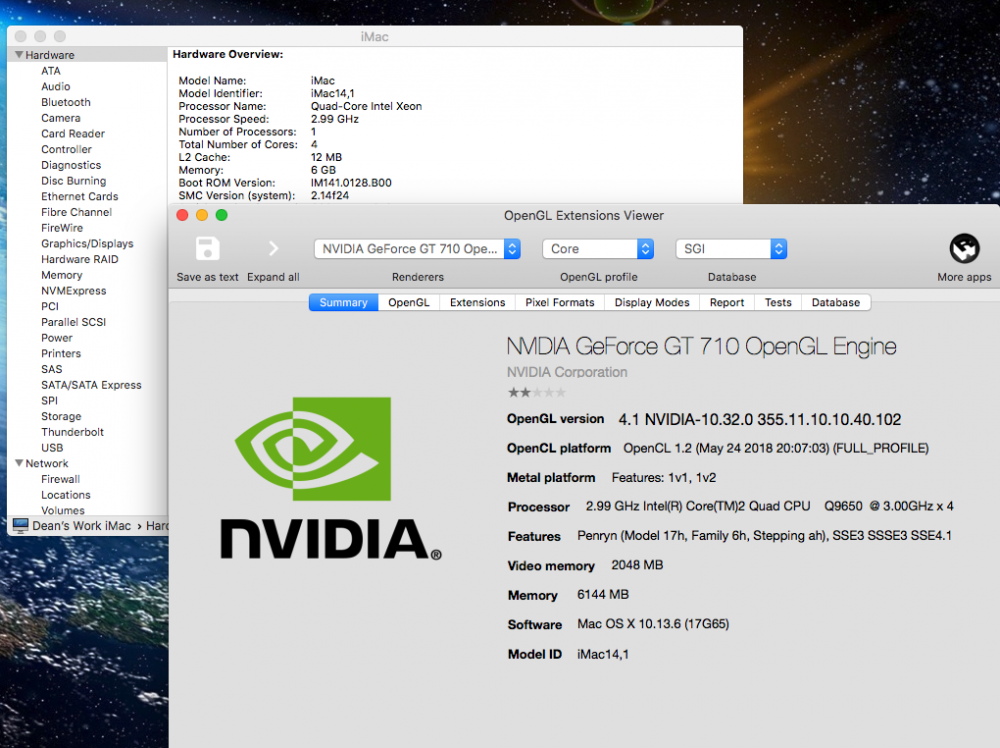The width and height of the screenshot is (1000, 748).
Task: Select Disc Burning in the sidebar
Action: click(x=73, y=180)
